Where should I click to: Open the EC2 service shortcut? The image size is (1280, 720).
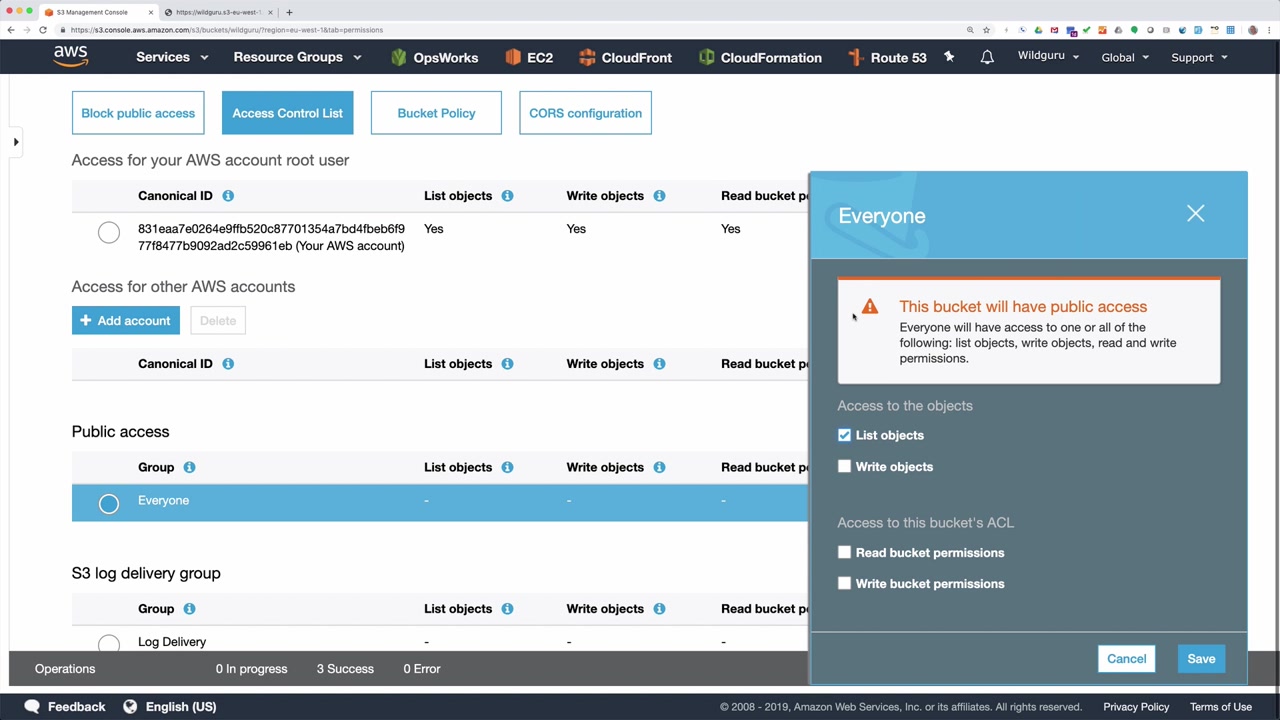click(x=529, y=57)
